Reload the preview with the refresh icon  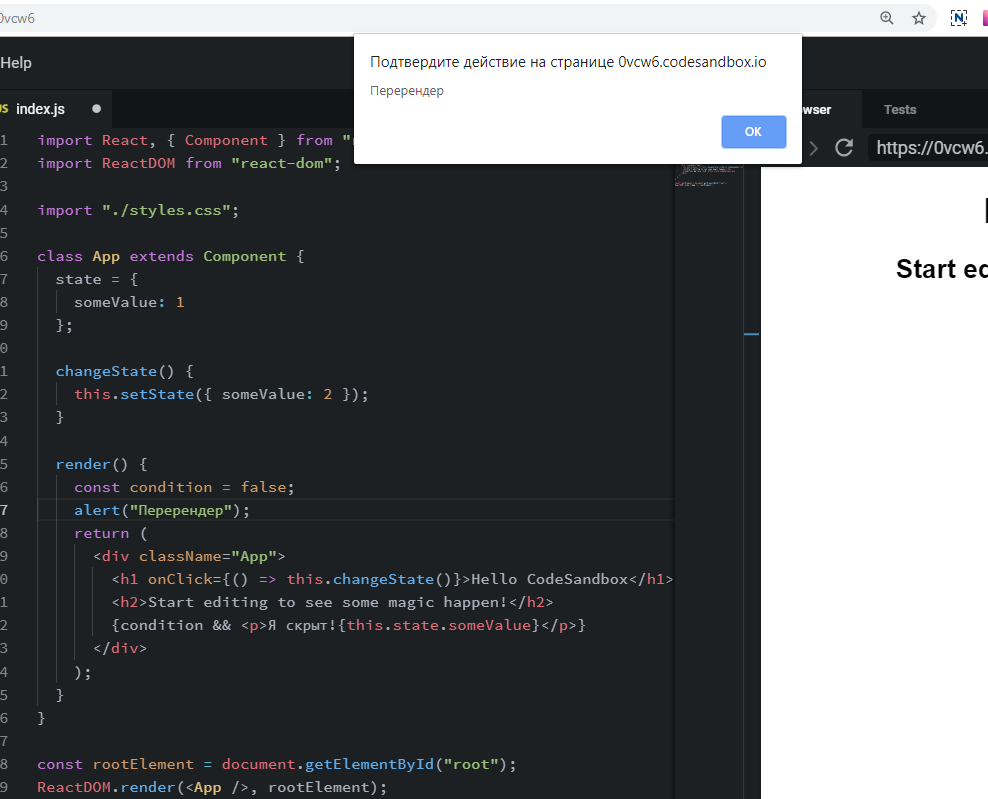click(844, 148)
